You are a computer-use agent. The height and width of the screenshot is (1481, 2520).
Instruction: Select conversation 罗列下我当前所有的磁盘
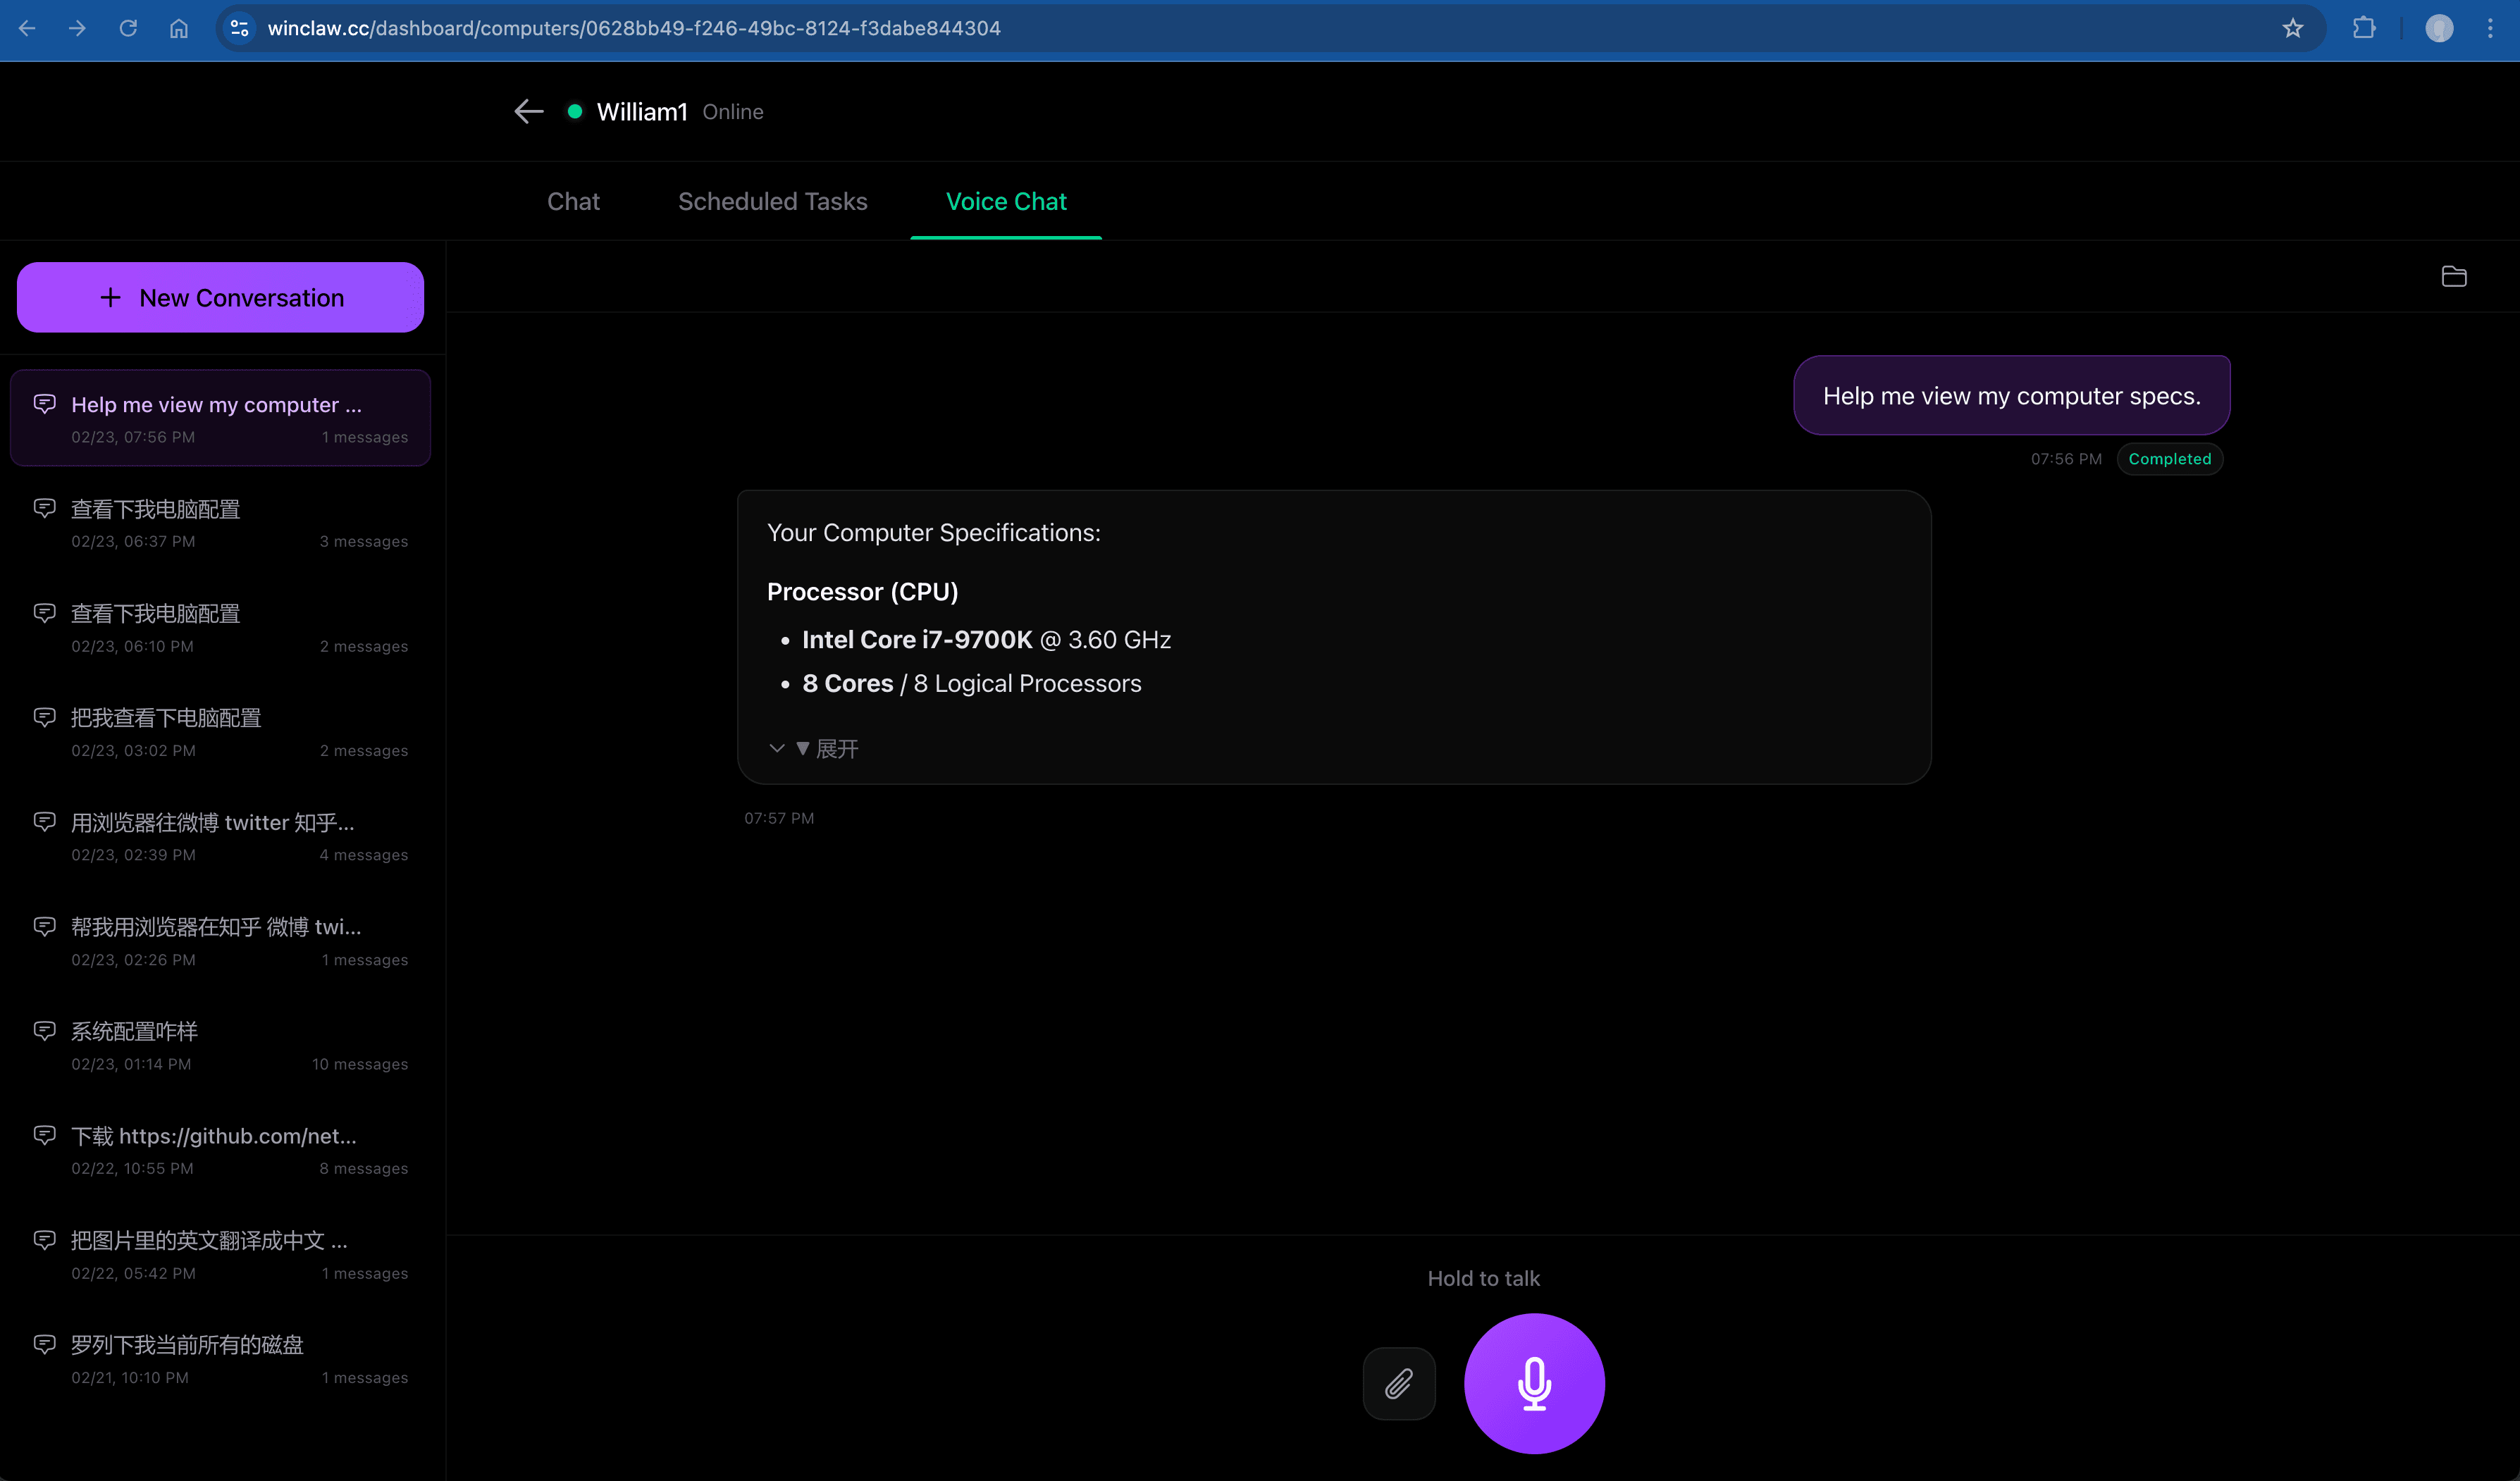click(x=220, y=1358)
